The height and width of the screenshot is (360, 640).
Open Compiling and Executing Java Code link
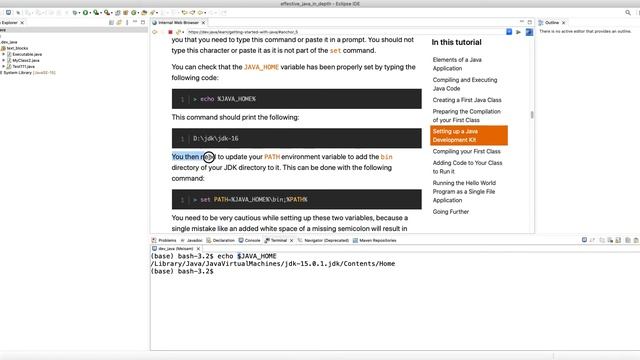click(465, 84)
